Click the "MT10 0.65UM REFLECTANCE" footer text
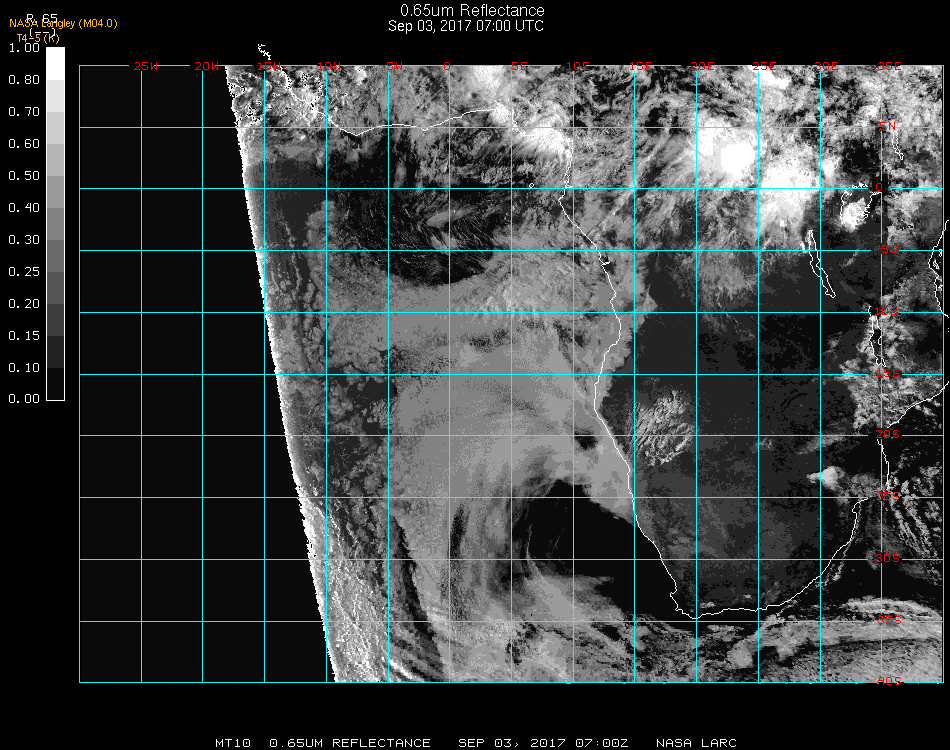Screen dimensions: 950x750 (x=323, y=743)
